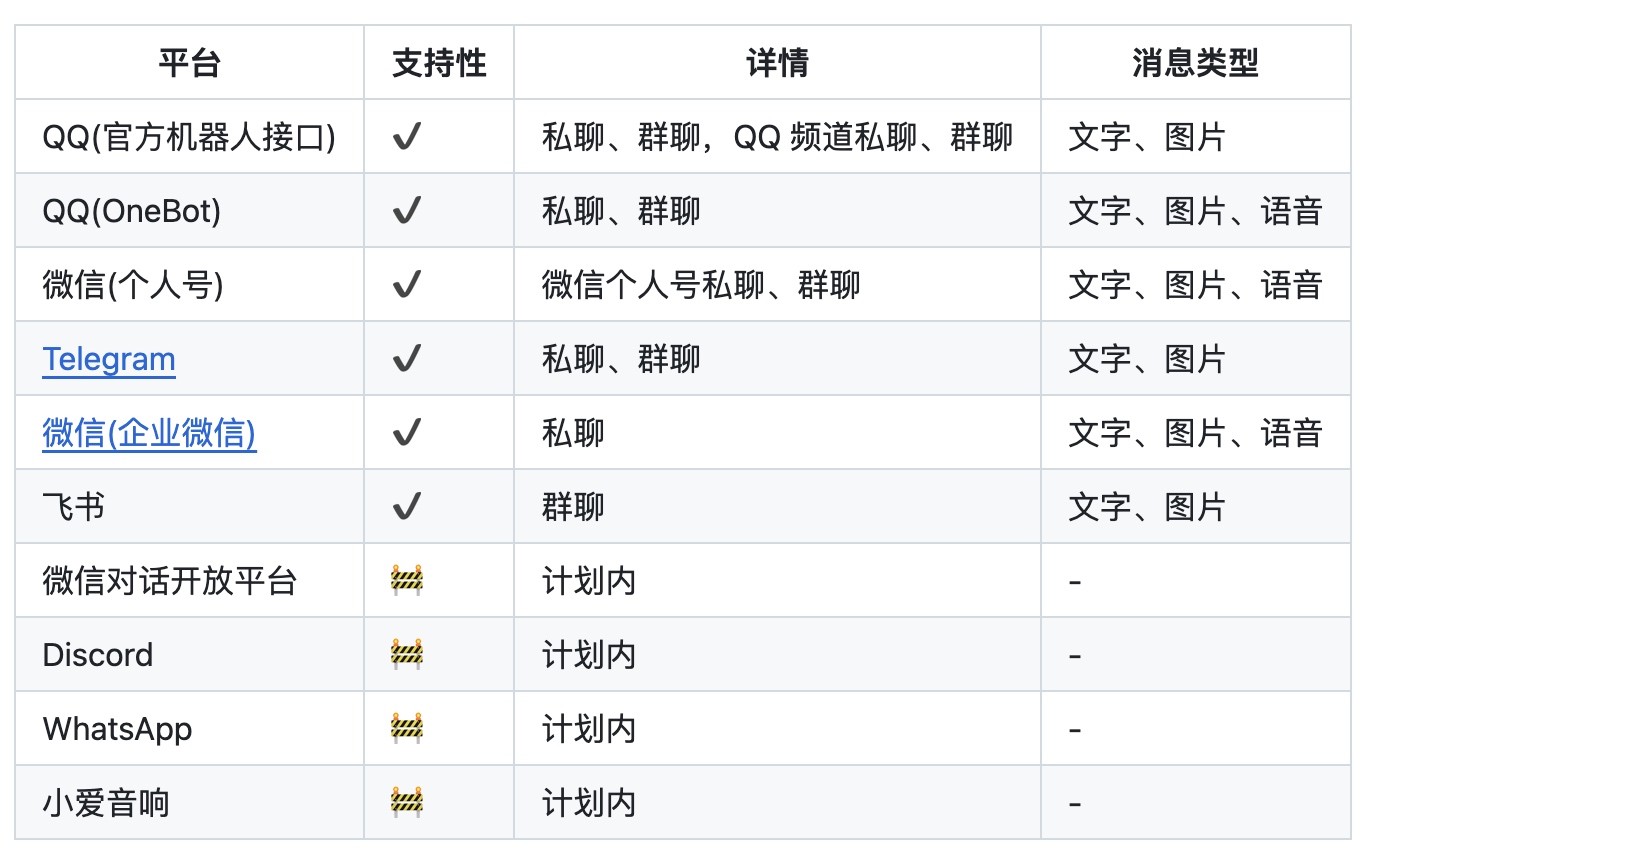Click the Discord platform cell
This screenshot has width=1636, height=856.
coord(189,655)
